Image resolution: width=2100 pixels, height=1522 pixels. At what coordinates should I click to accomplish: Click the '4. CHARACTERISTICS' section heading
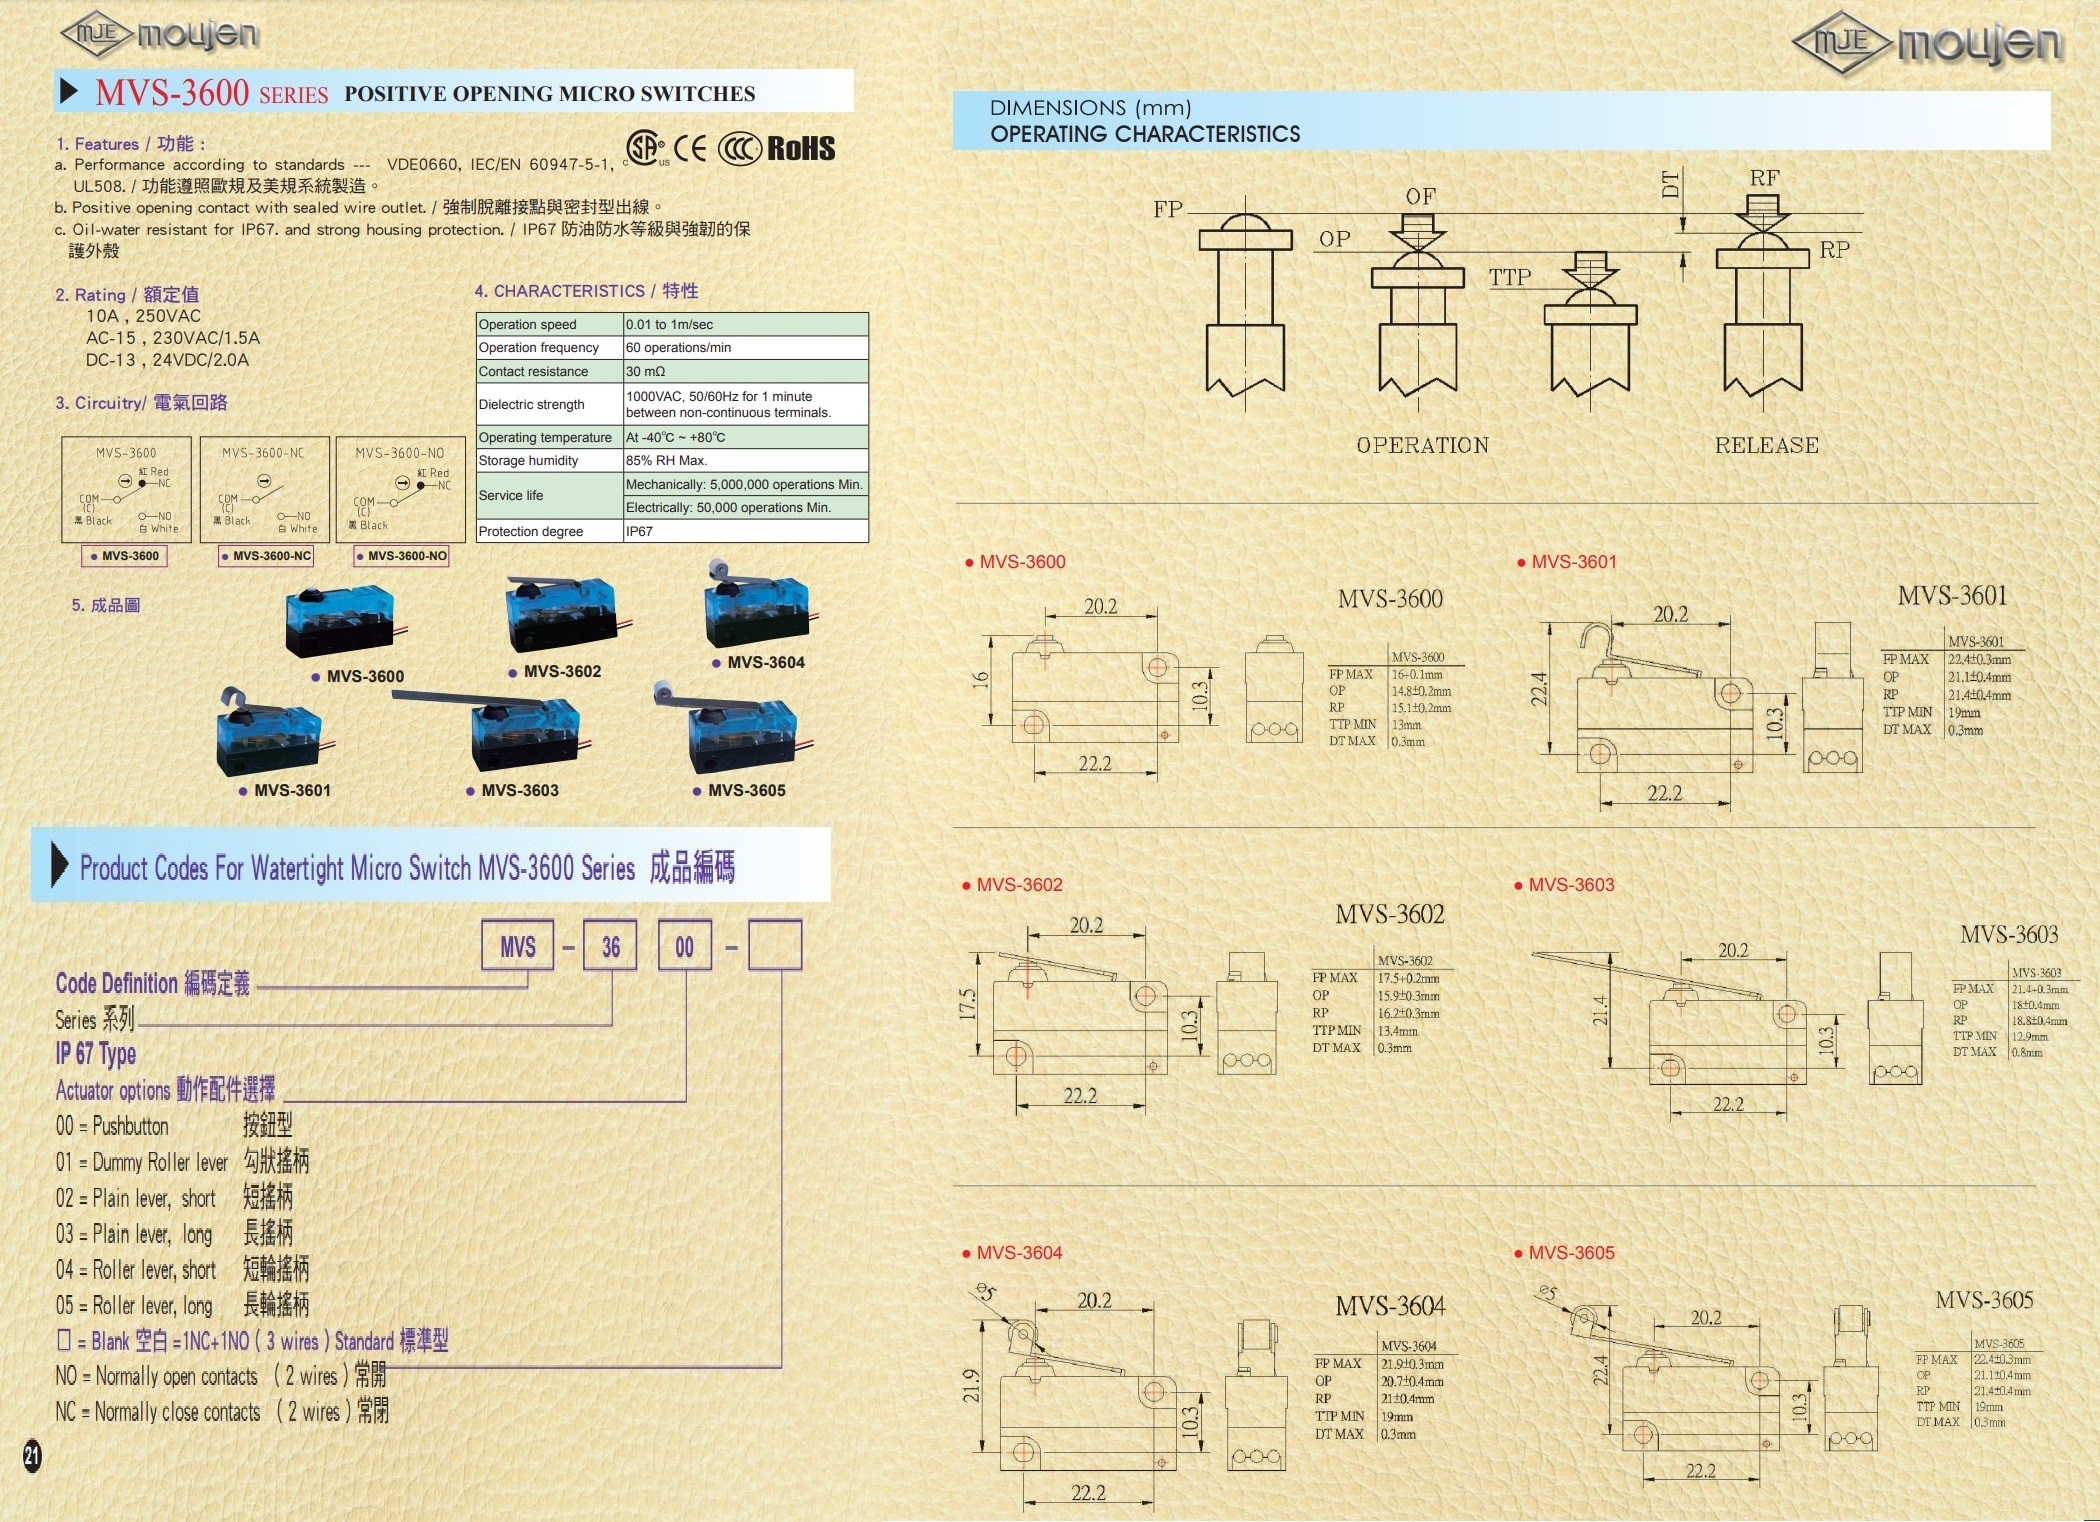[586, 291]
